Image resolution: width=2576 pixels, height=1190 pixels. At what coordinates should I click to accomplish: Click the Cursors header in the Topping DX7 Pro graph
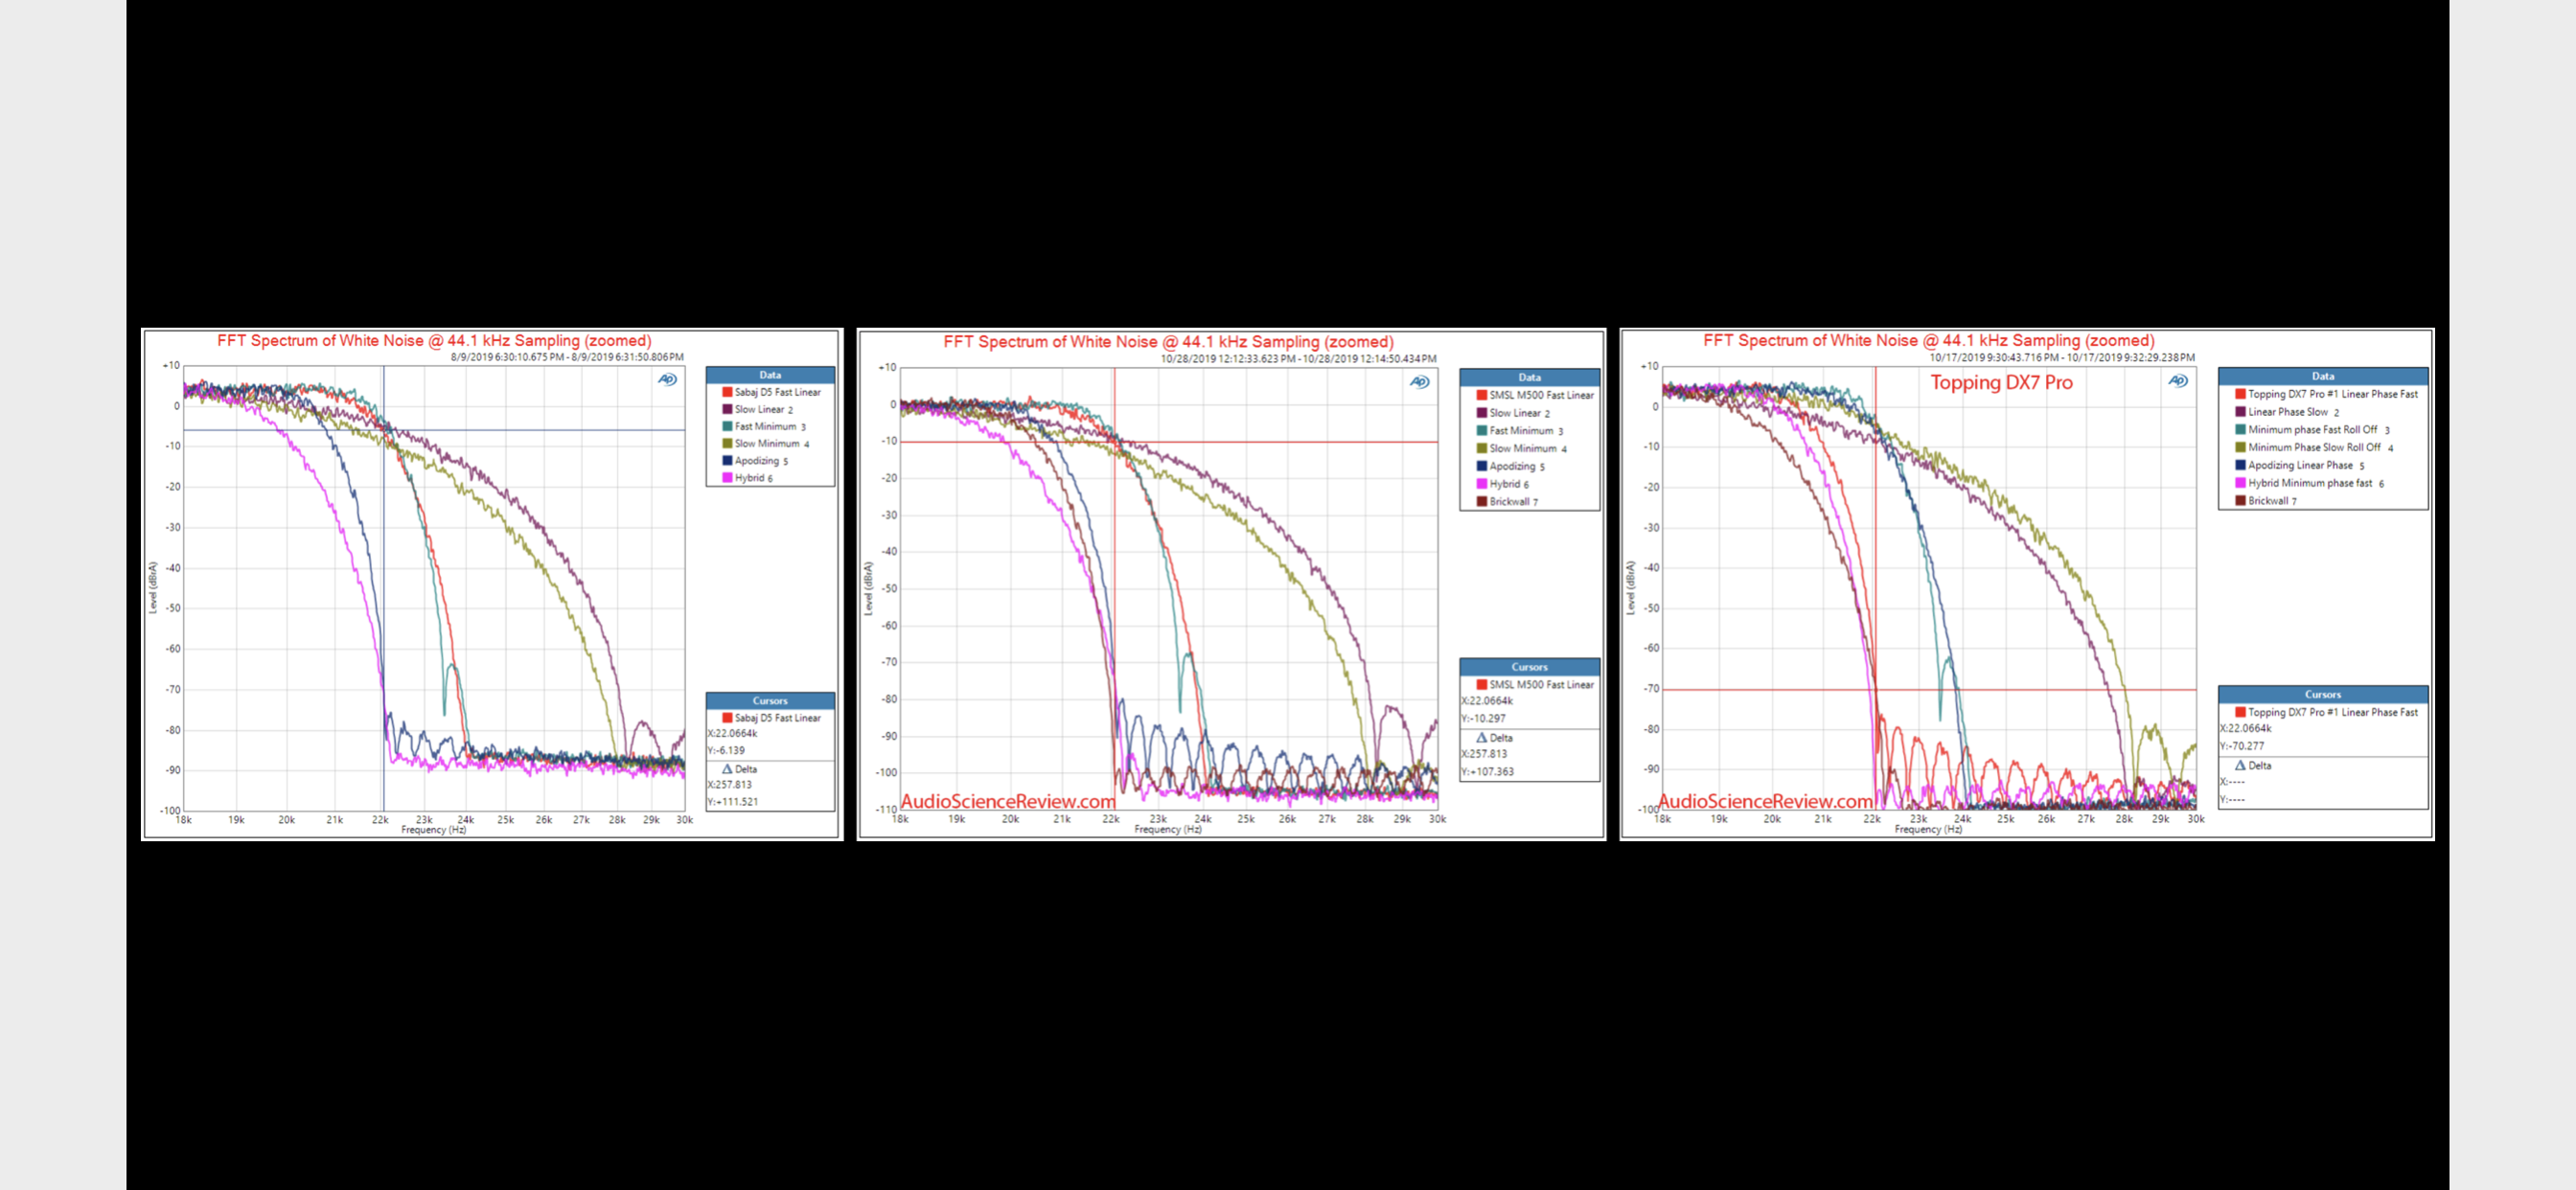2323,694
